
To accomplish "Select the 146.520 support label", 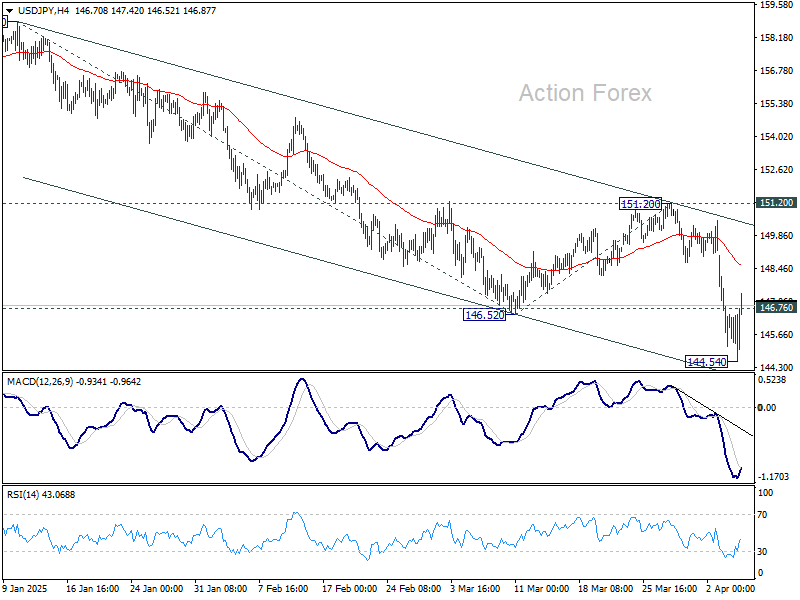I will click(x=485, y=315).
